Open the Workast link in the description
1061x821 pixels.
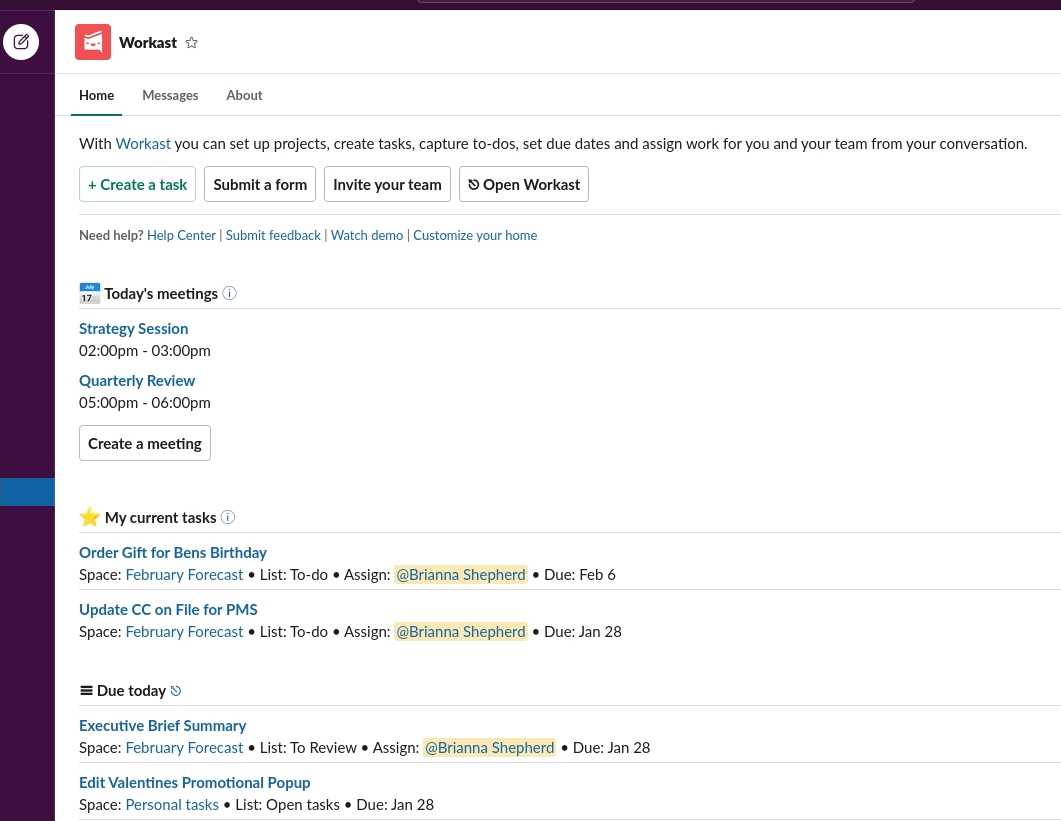[143, 144]
